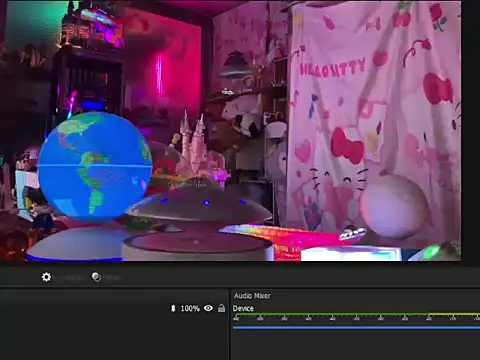Toggle source visibility with the eye icon

(x=208, y=308)
